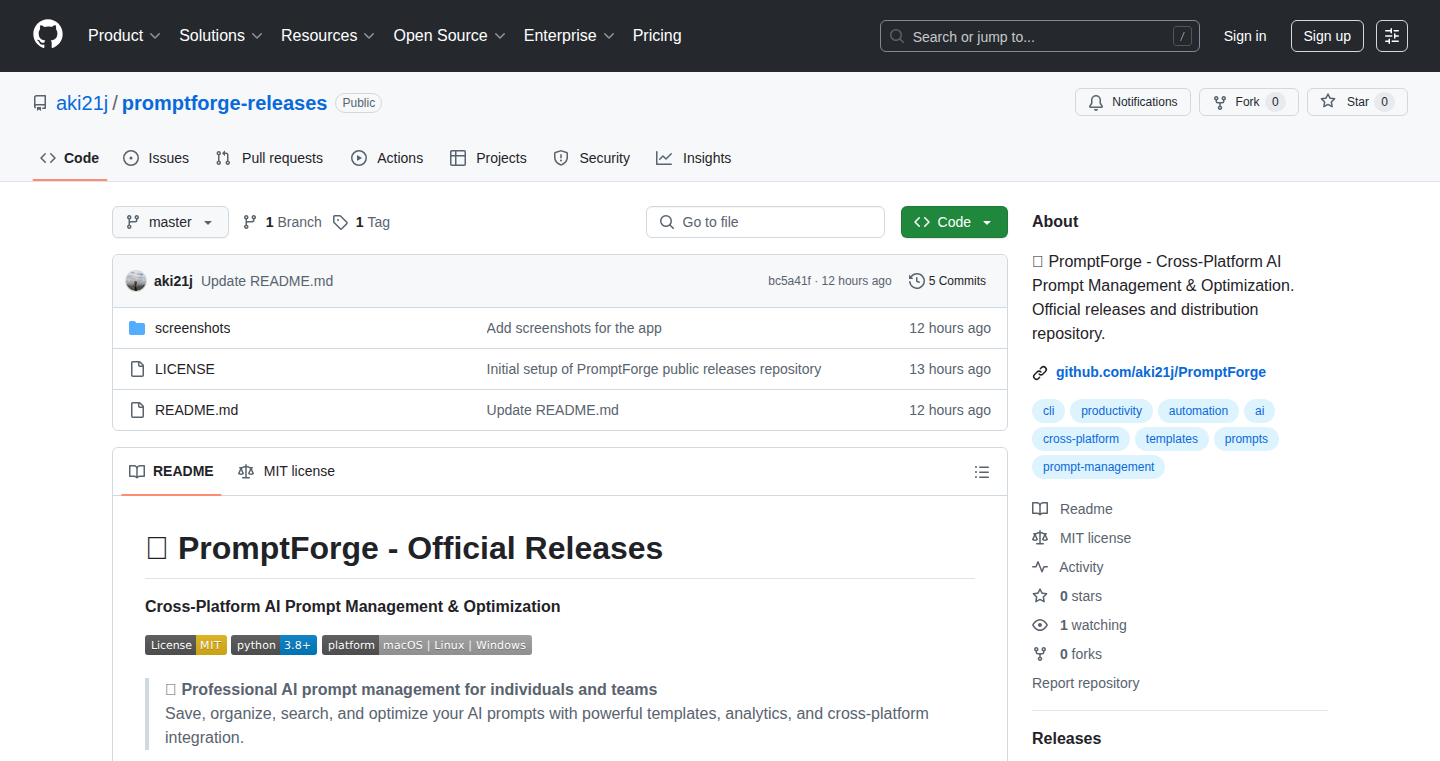
Task: Click the automation topic tag
Action: (x=1198, y=411)
